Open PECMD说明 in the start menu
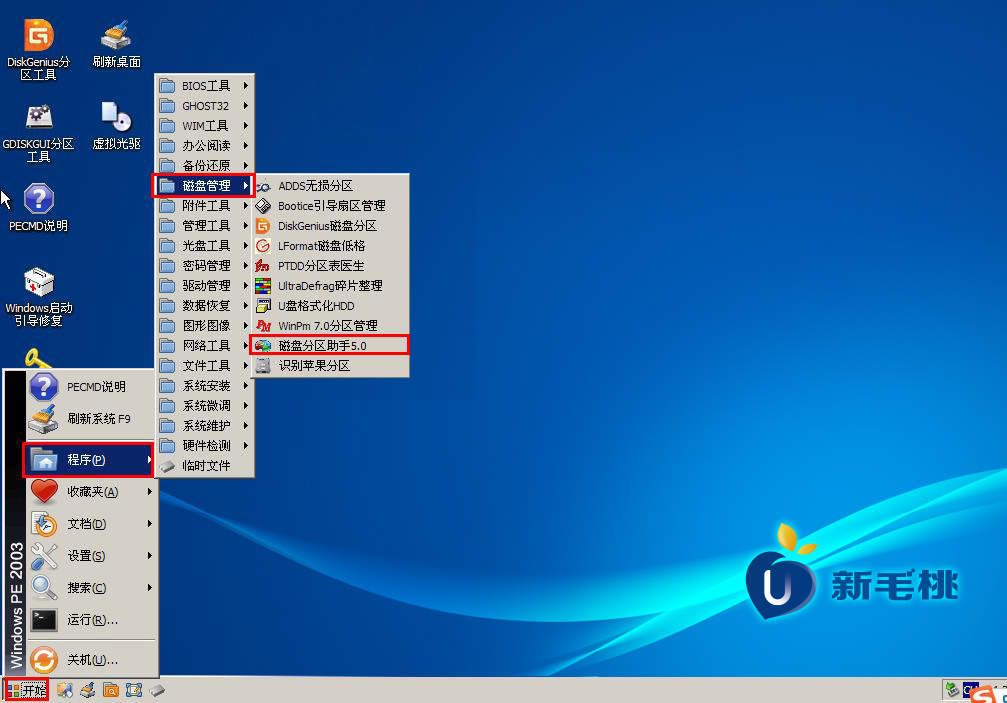The image size is (1007, 703). coord(91,386)
